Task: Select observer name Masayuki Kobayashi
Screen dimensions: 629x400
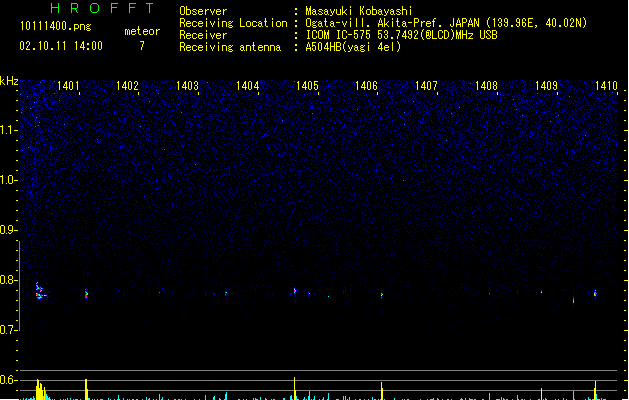Action: click(359, 11)
